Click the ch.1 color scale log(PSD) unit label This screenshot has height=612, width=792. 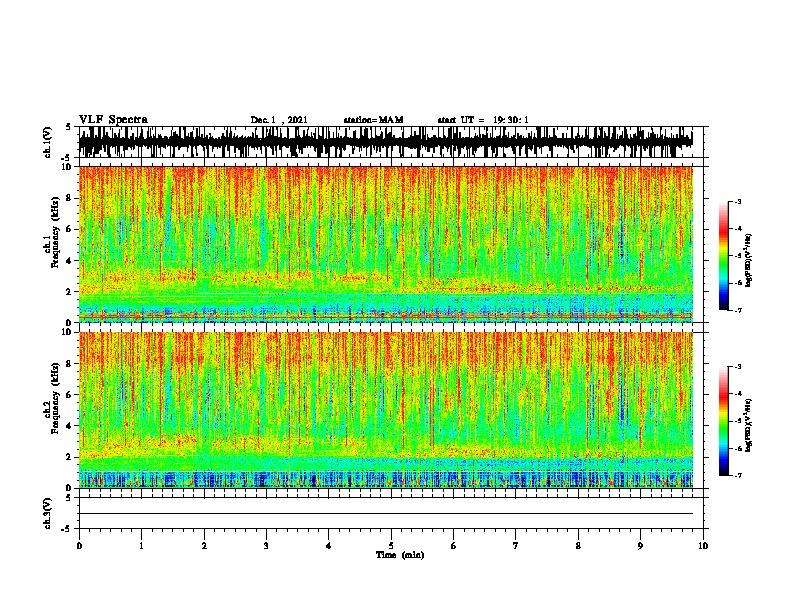(x=748, y=260)
